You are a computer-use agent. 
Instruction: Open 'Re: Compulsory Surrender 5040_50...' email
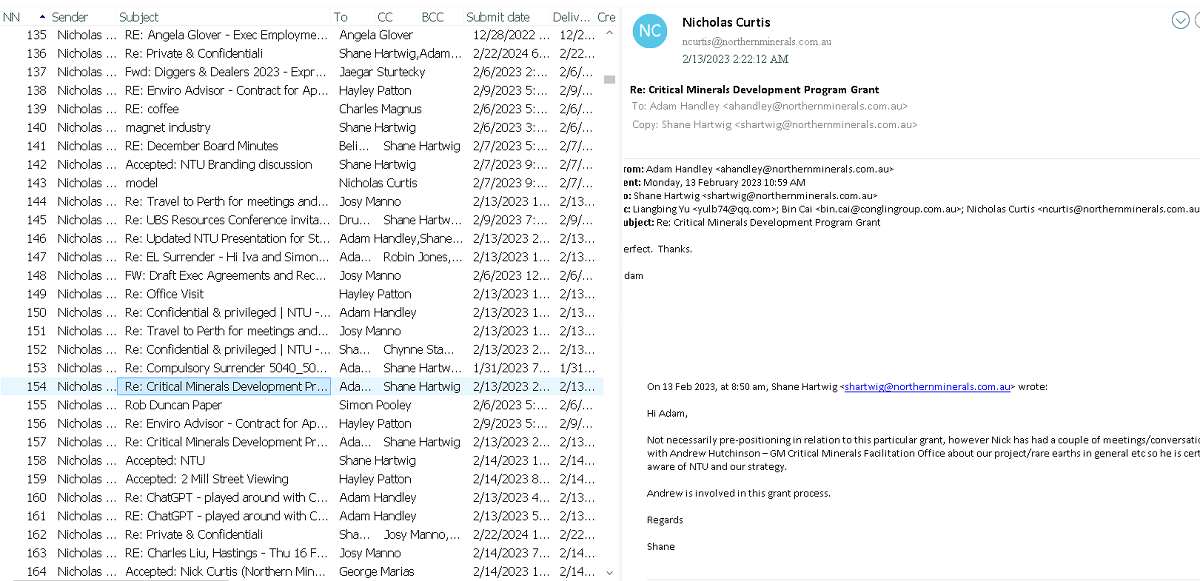[x=301, y=368]
